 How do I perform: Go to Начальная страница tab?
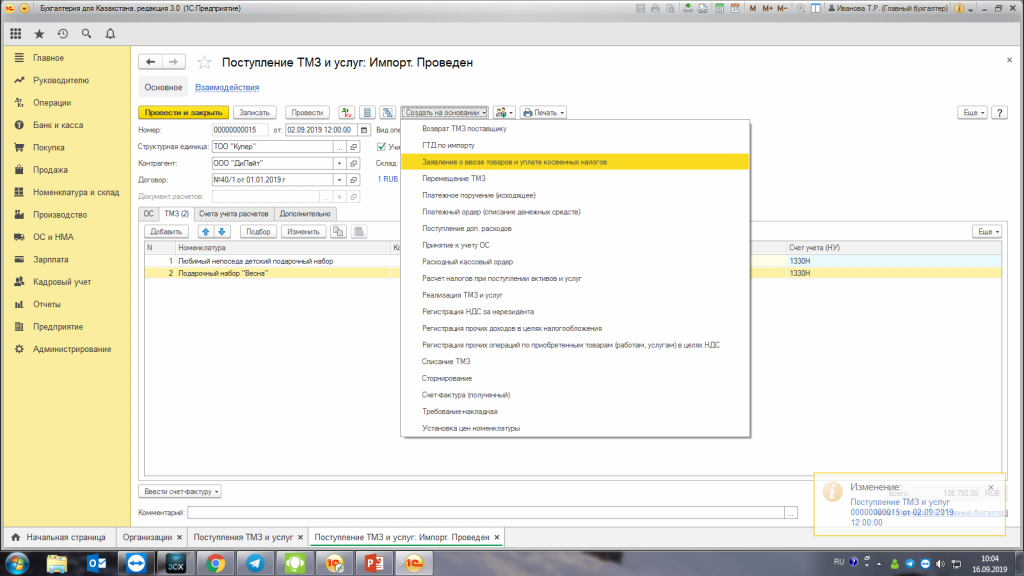59,537
